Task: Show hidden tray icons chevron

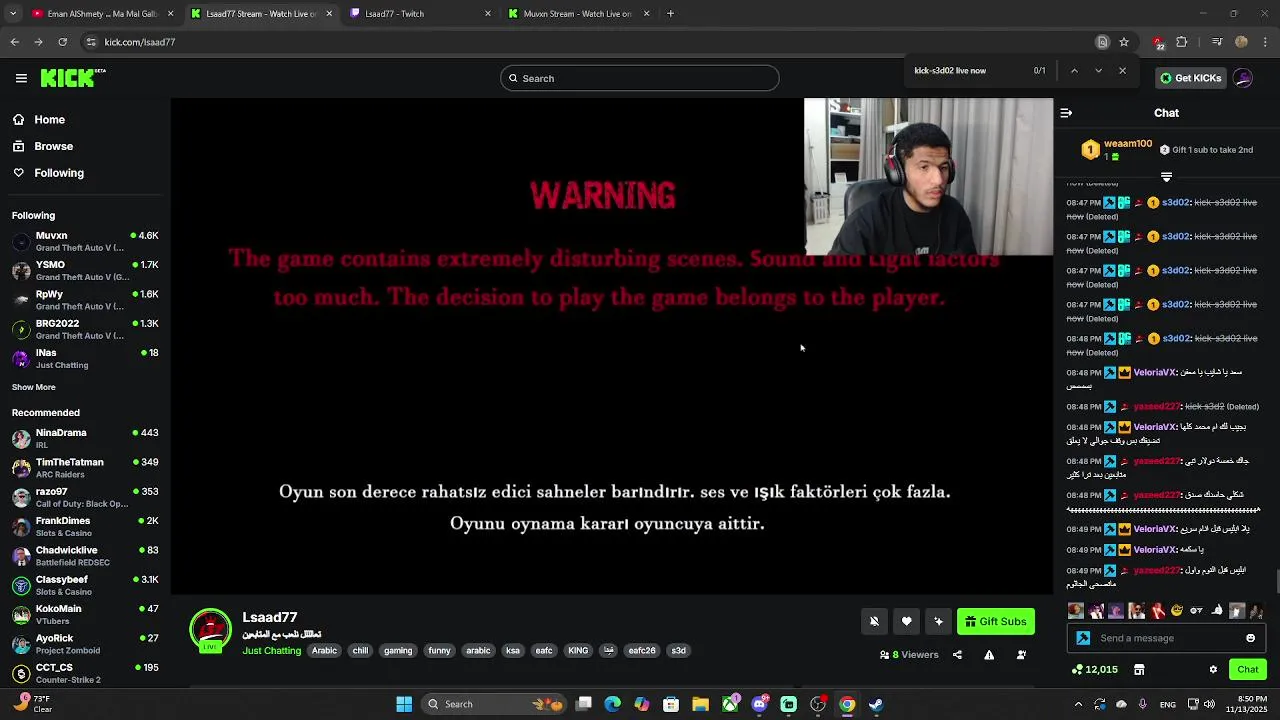Action: pyautogui.click(x=1078, y=704)
